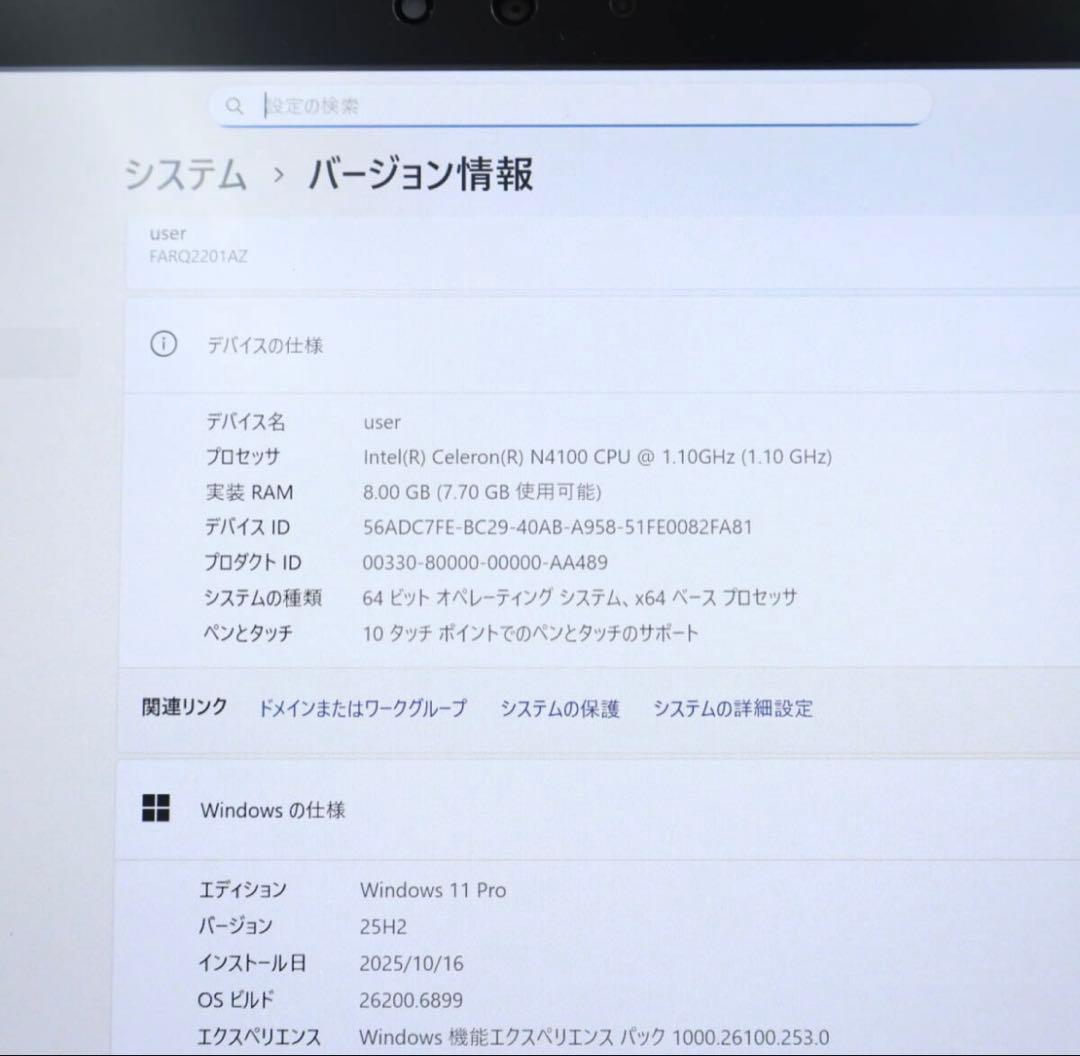Image resolution: width=1080 pixels, height=1056 pixels.
Task: Select the バージョン情報 page title
Action: [x=420, y=175]
